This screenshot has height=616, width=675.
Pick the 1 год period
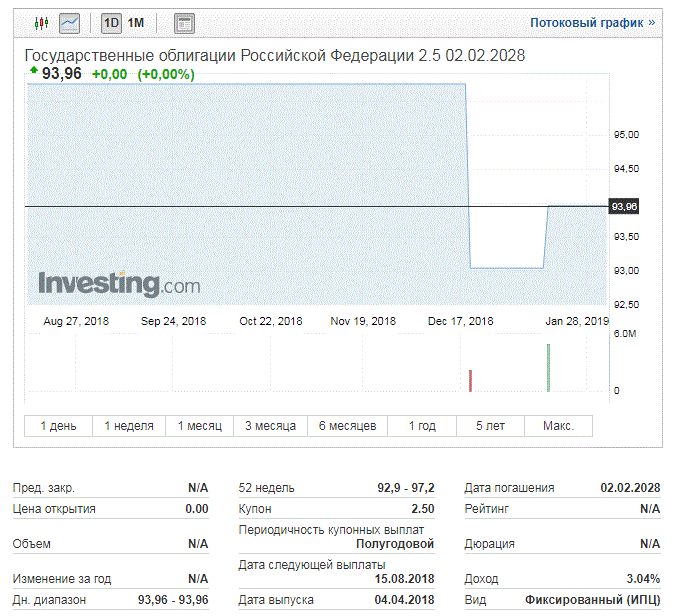click(422, 426)
